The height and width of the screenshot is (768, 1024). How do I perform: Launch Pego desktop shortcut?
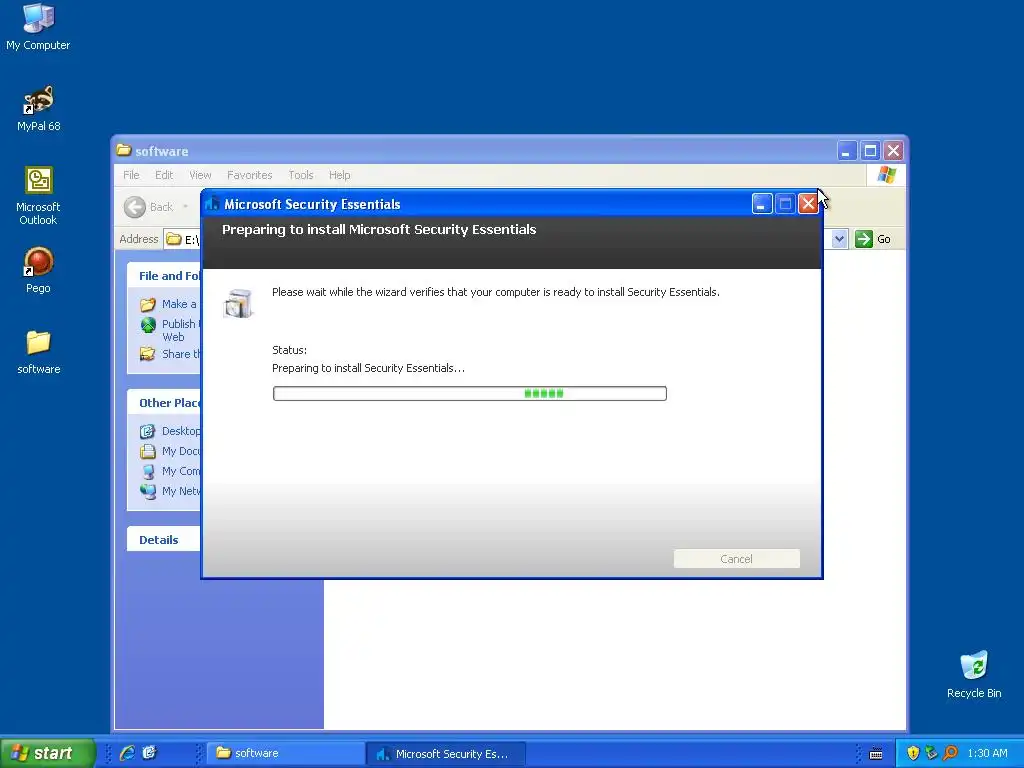38,270
